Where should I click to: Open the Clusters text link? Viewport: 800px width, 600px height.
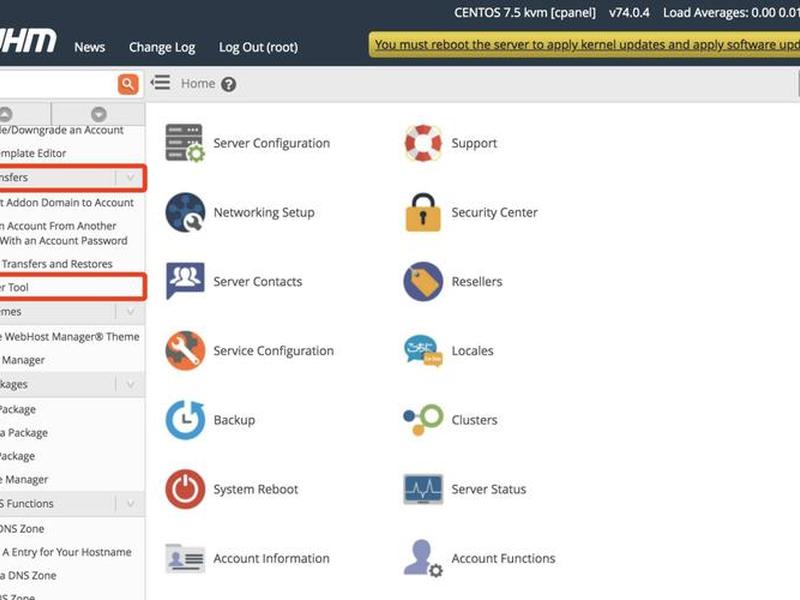[x=474, y=420]
